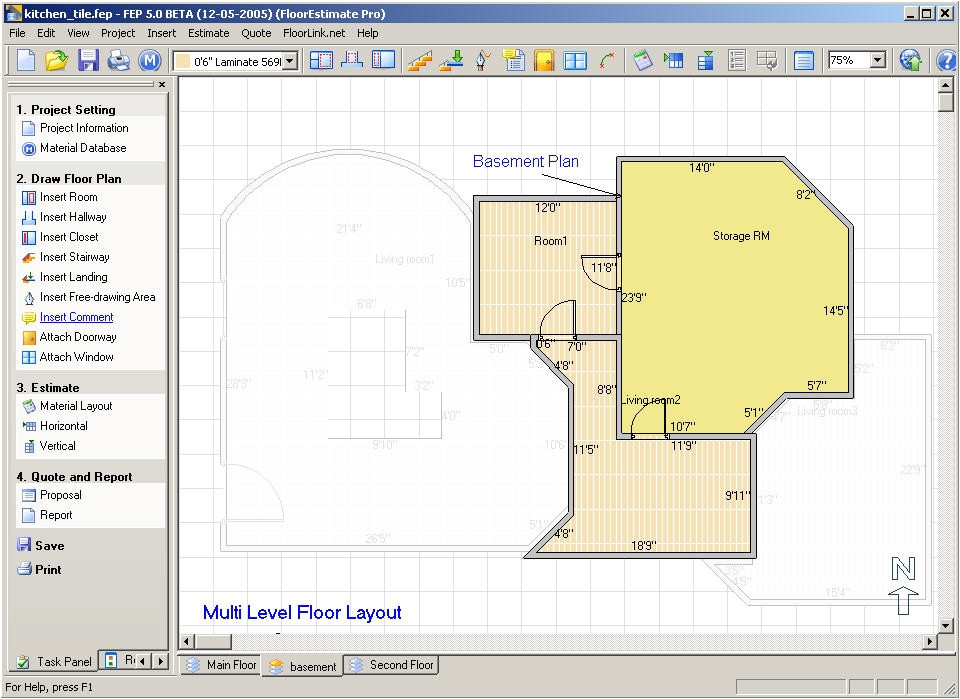960x699 pixels.
Task: Click the Vertical estimate toolbar icon
Action: (x=705, y=61)
